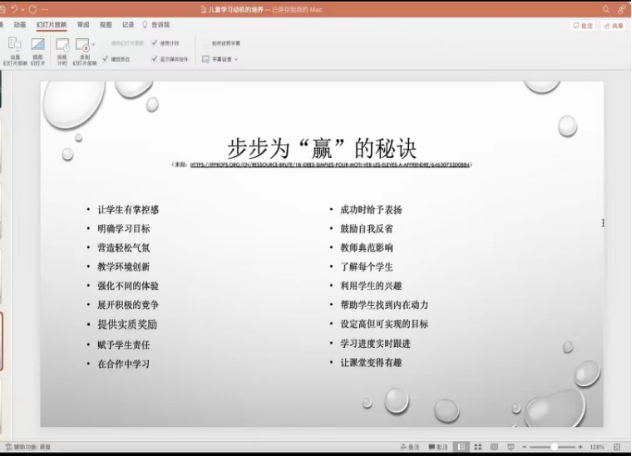Open the Record Slide Show dropdown arrow
Image resolution: width=632 pixels, height=457 pixels.
[93, 46]
